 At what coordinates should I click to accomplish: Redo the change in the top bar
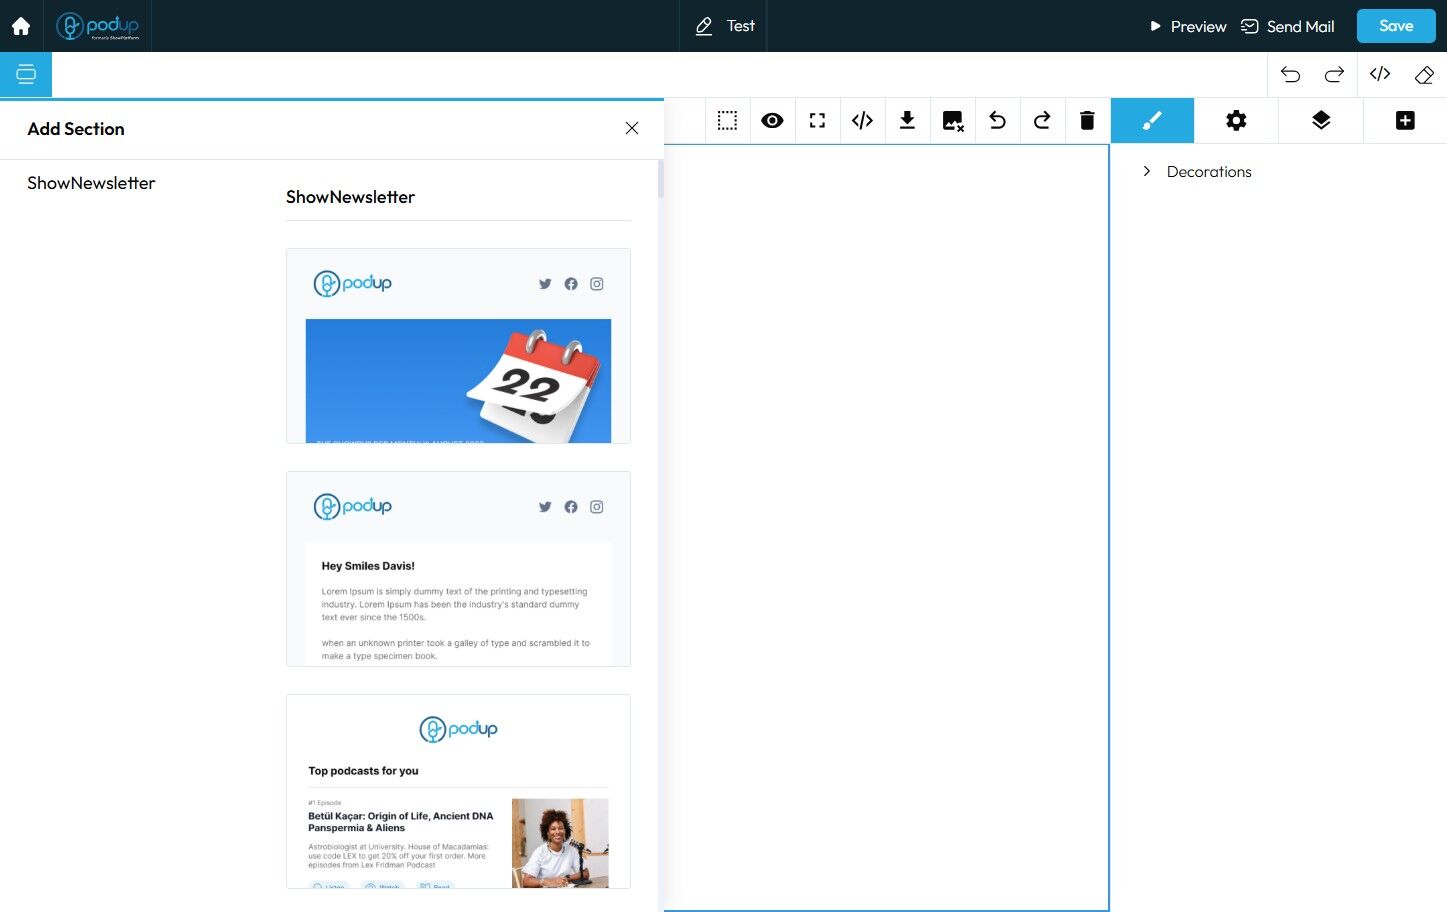[x=1334, y=74]
